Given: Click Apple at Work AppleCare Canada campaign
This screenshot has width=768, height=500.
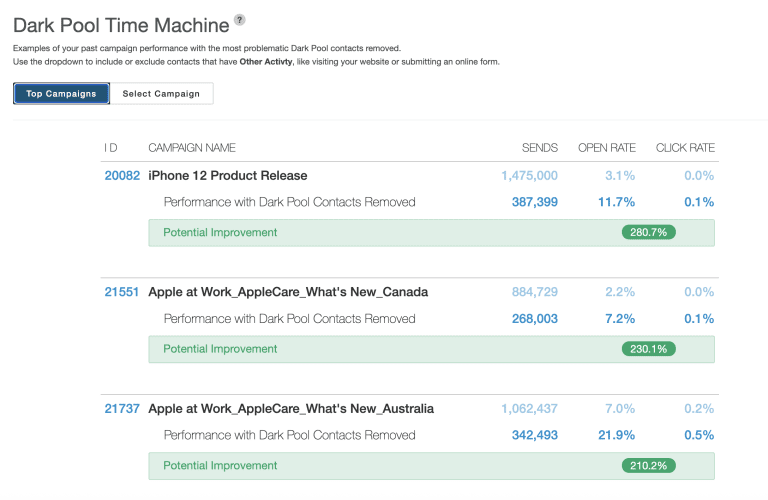Looking at the screenshot, I should [288, 293].
